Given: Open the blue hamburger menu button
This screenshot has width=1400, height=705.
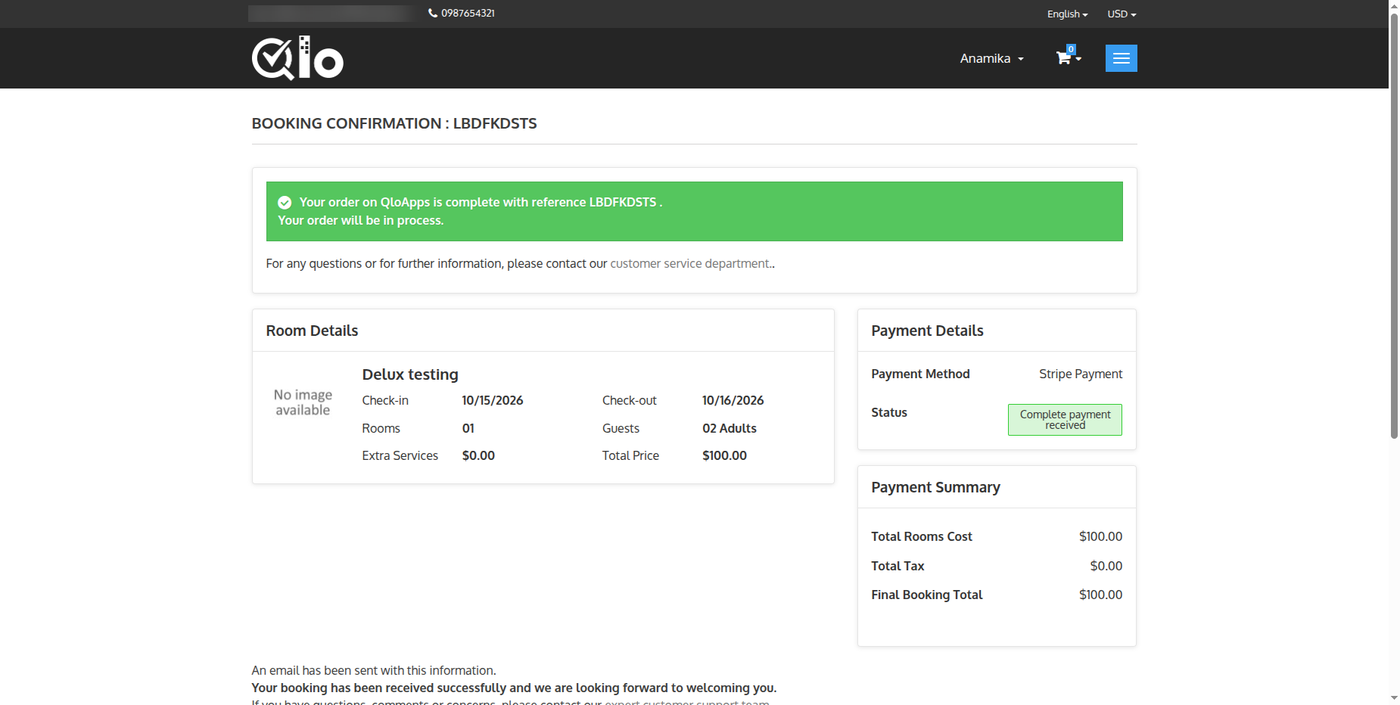Looking at the screenshot, I should coord(1121,58).
